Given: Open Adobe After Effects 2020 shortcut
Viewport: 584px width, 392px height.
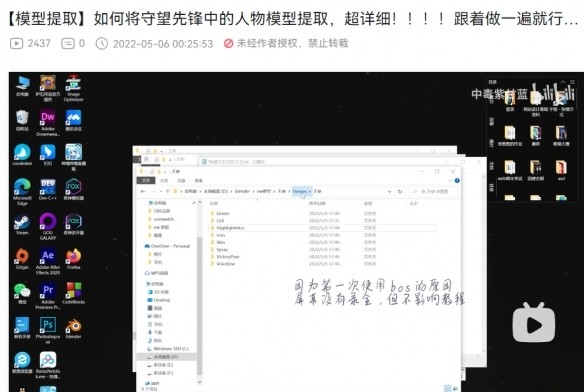Looking at the screenshot, I should pyautogui.click(x=48, y=262).
